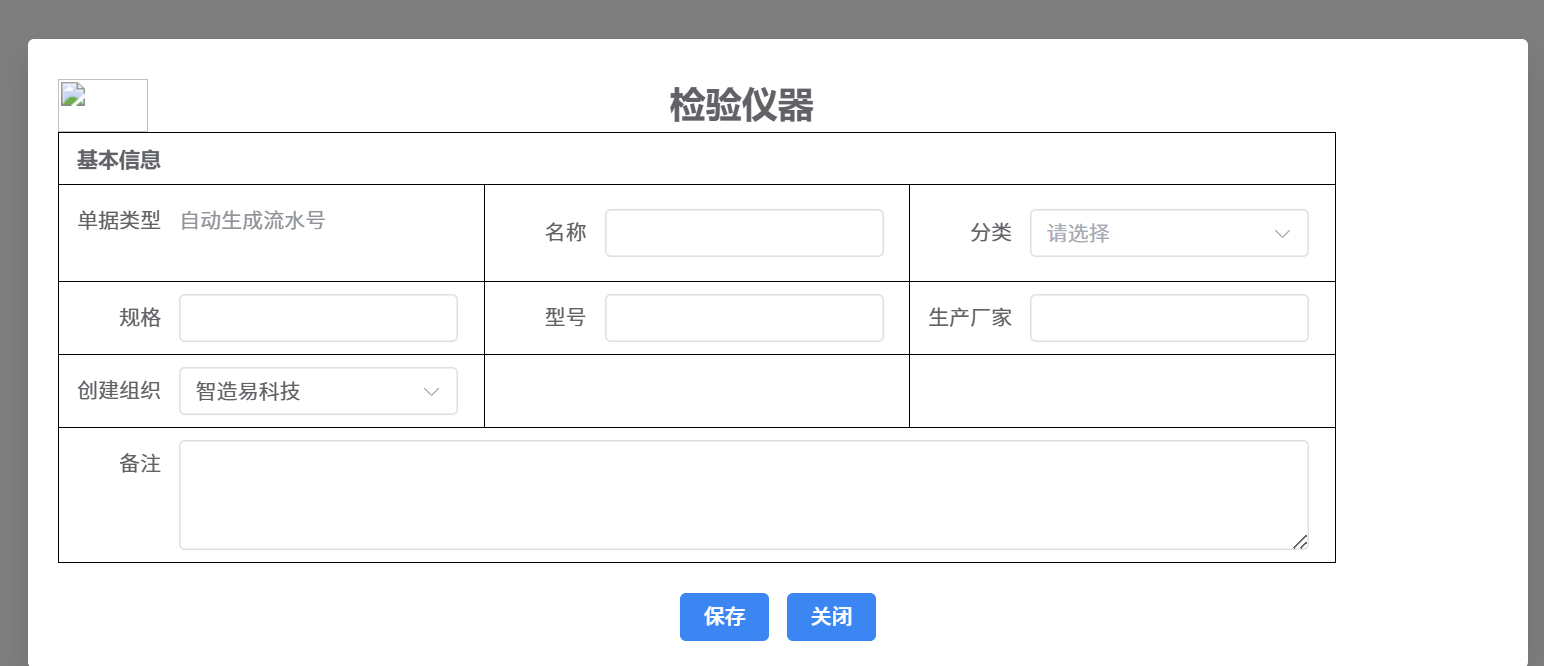Image resolution: width=1544 pixels, height=666 pixels.
Task: Click the 创建组织 dropdown chevron arrow
Action: [x=432, y=391]
